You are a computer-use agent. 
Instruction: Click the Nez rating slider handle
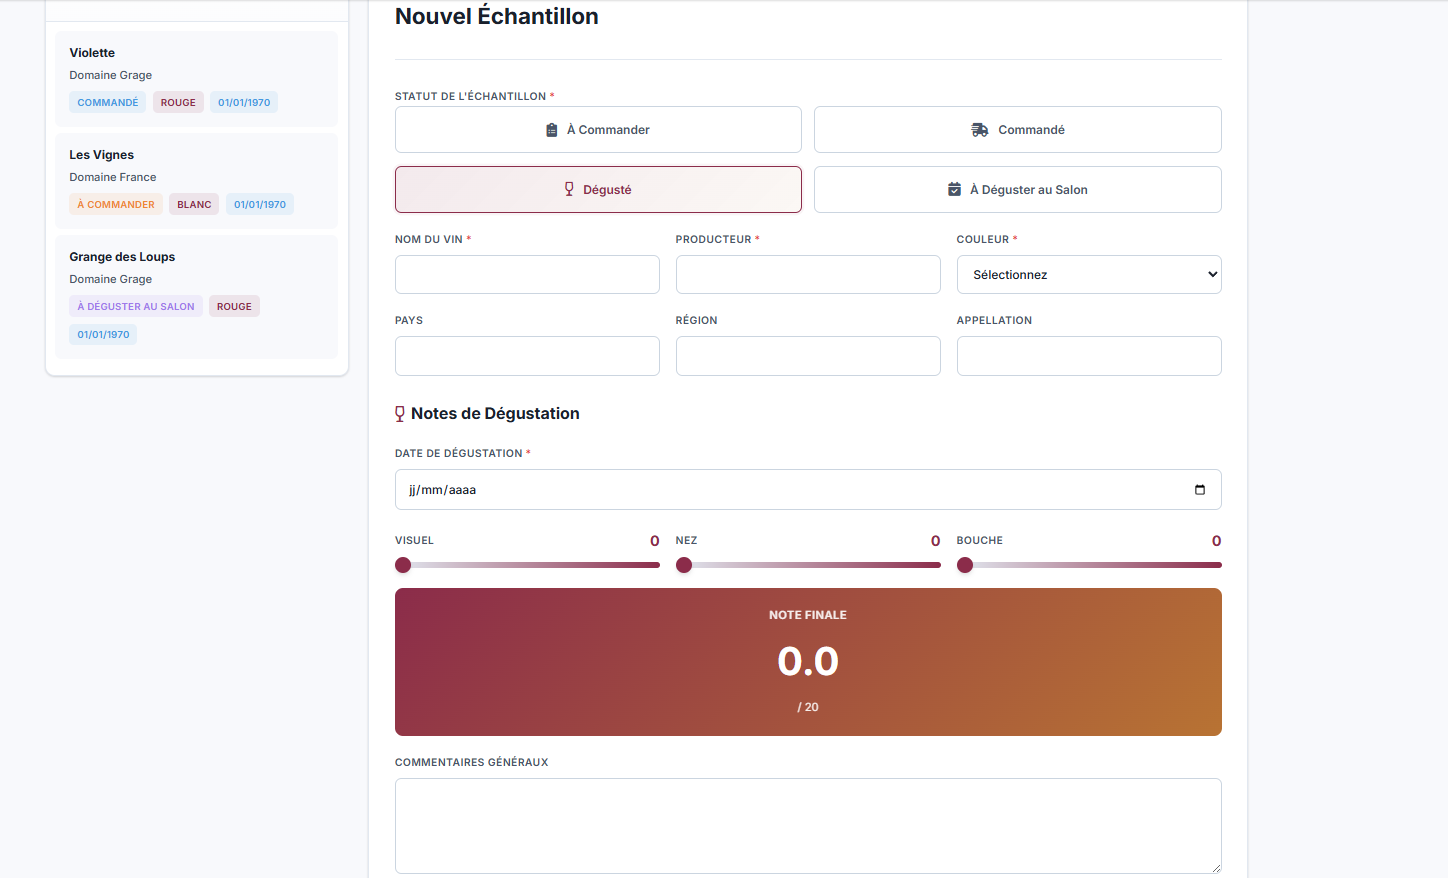pos(684,565)
